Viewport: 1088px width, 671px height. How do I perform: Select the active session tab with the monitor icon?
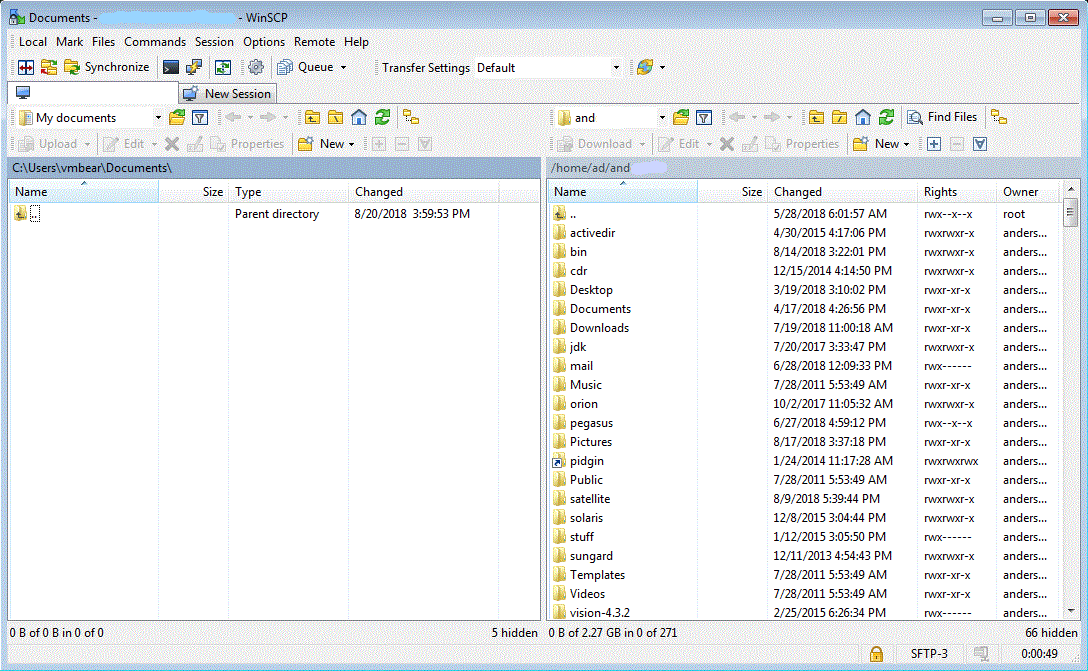point(92,93)
